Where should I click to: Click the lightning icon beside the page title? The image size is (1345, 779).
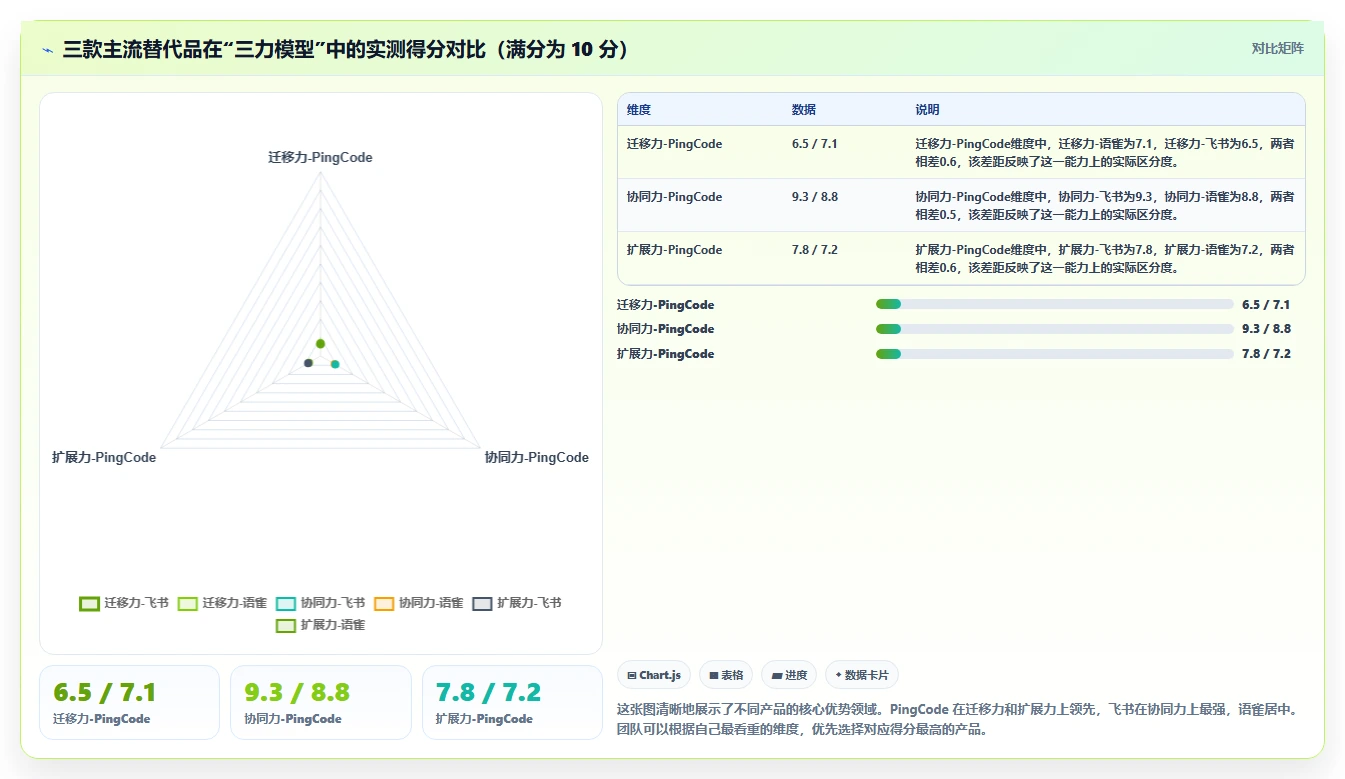[x=48, y=50]
